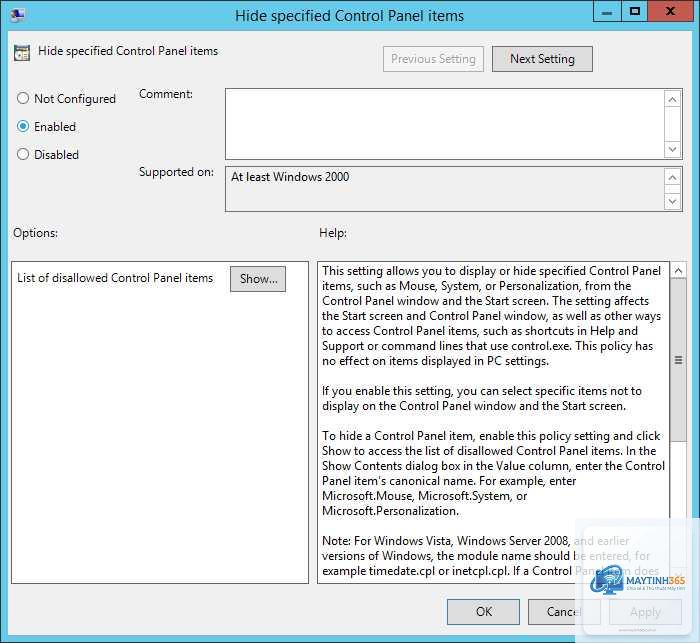This screenshot has width=700, height=643.
Task: Click the 'Options:' label
Action: 35,233
